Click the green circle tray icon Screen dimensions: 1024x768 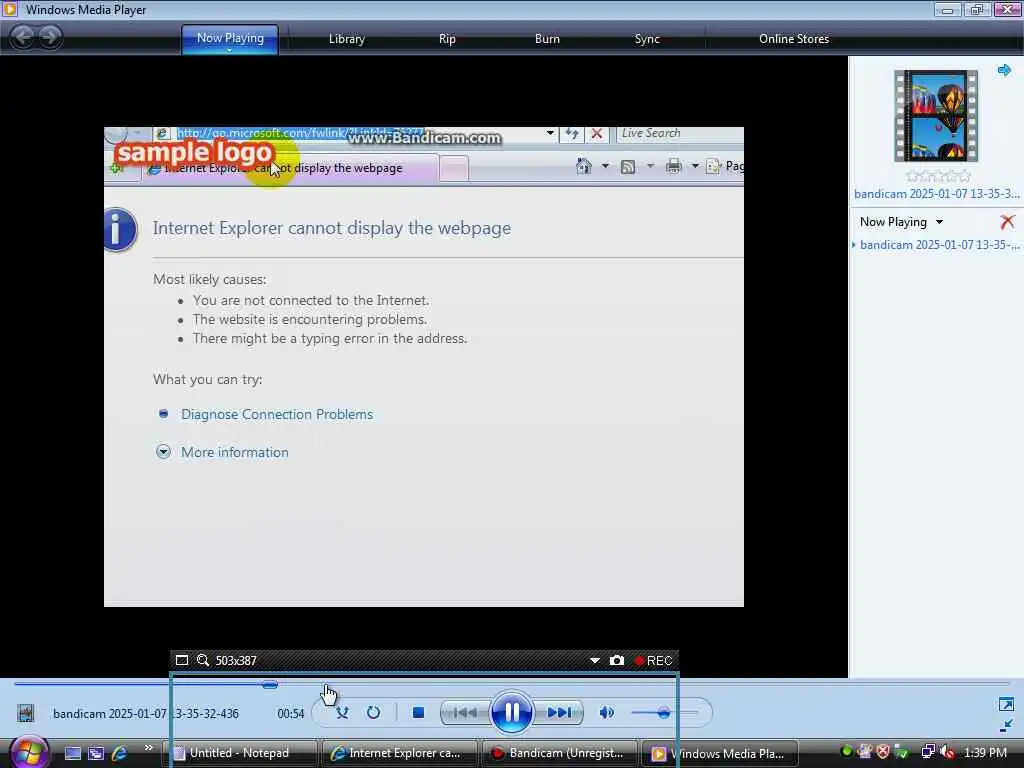tap(847, 752)
